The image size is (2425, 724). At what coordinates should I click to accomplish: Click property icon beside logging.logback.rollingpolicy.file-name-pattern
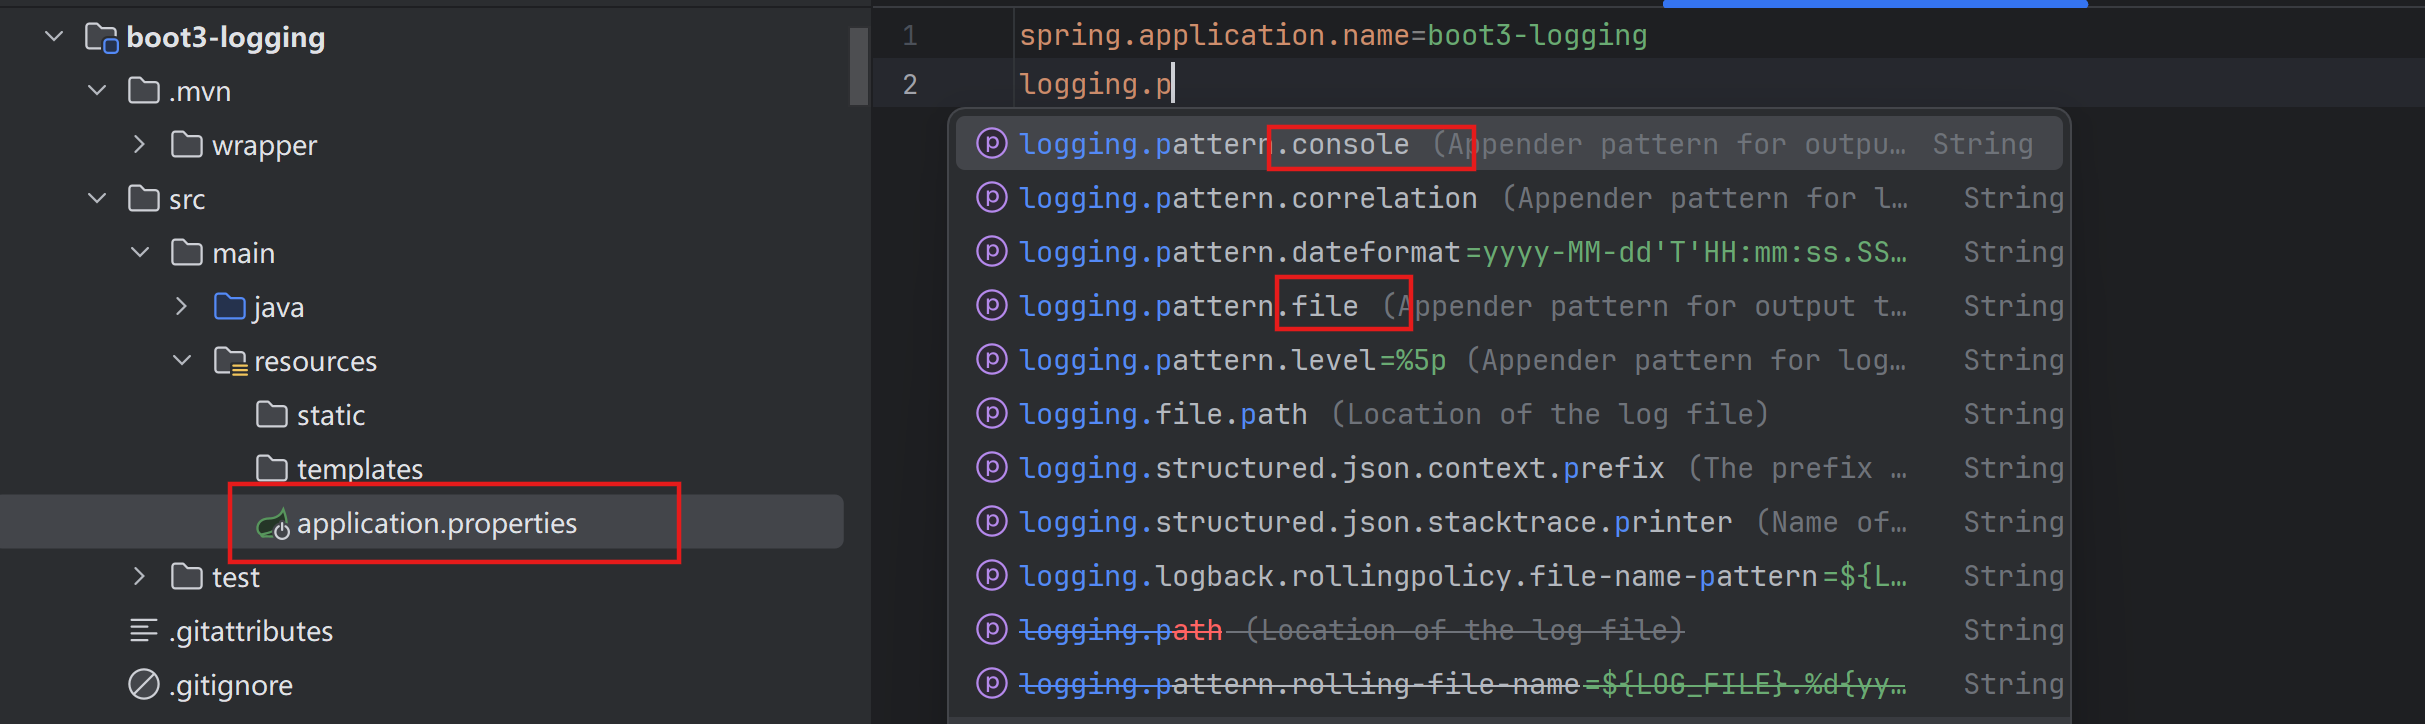pos(991,576)
